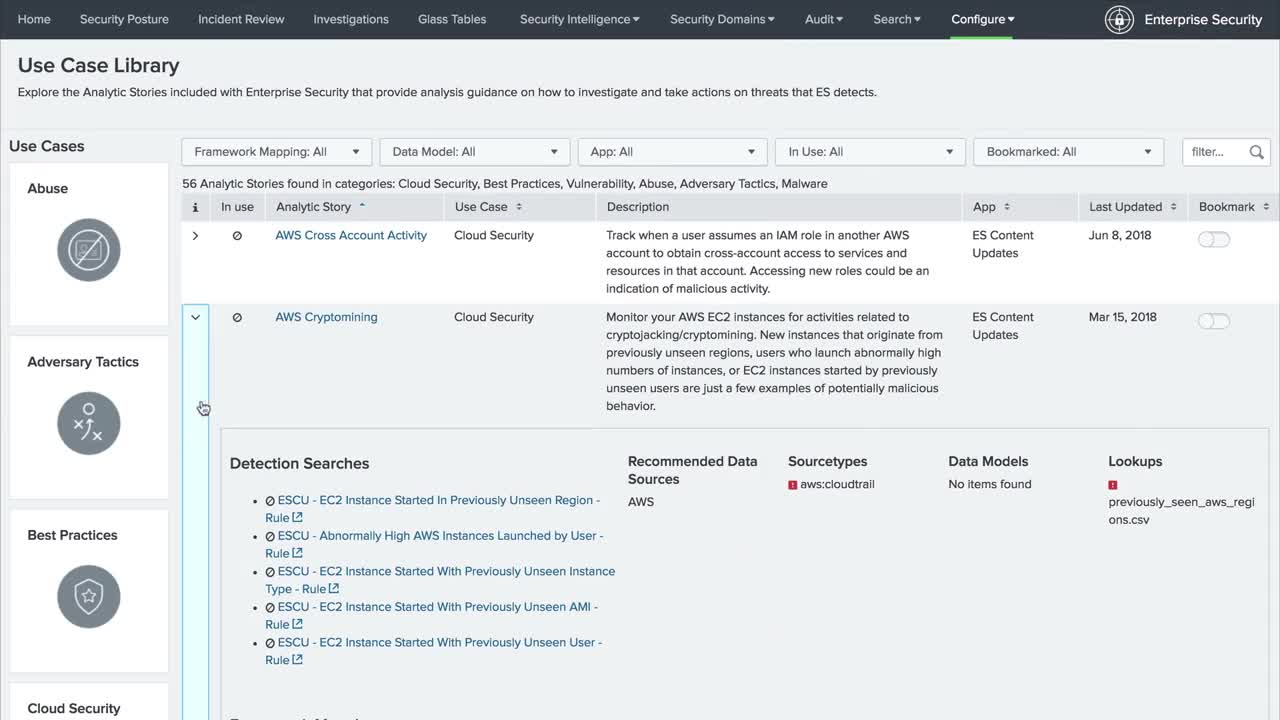Click disabled status icon beside Unseen Region rule

[270, 501]
